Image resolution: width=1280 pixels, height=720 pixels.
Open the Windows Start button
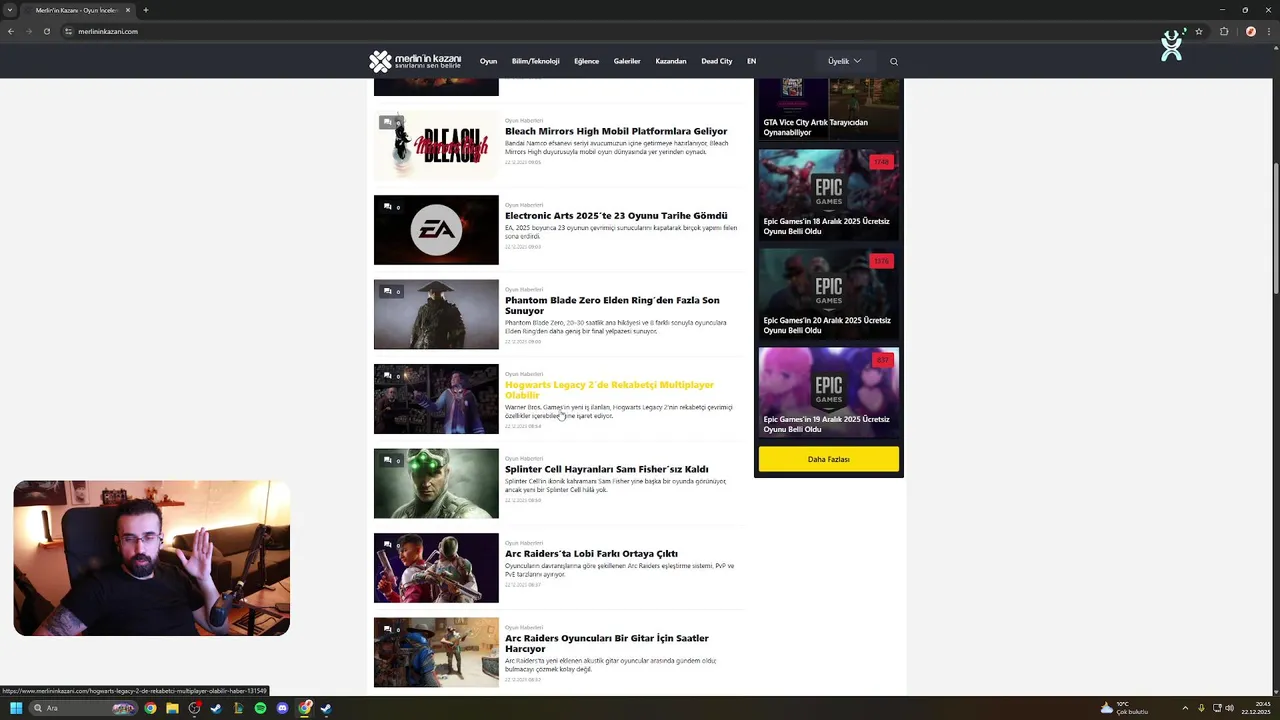pos(16,708)
